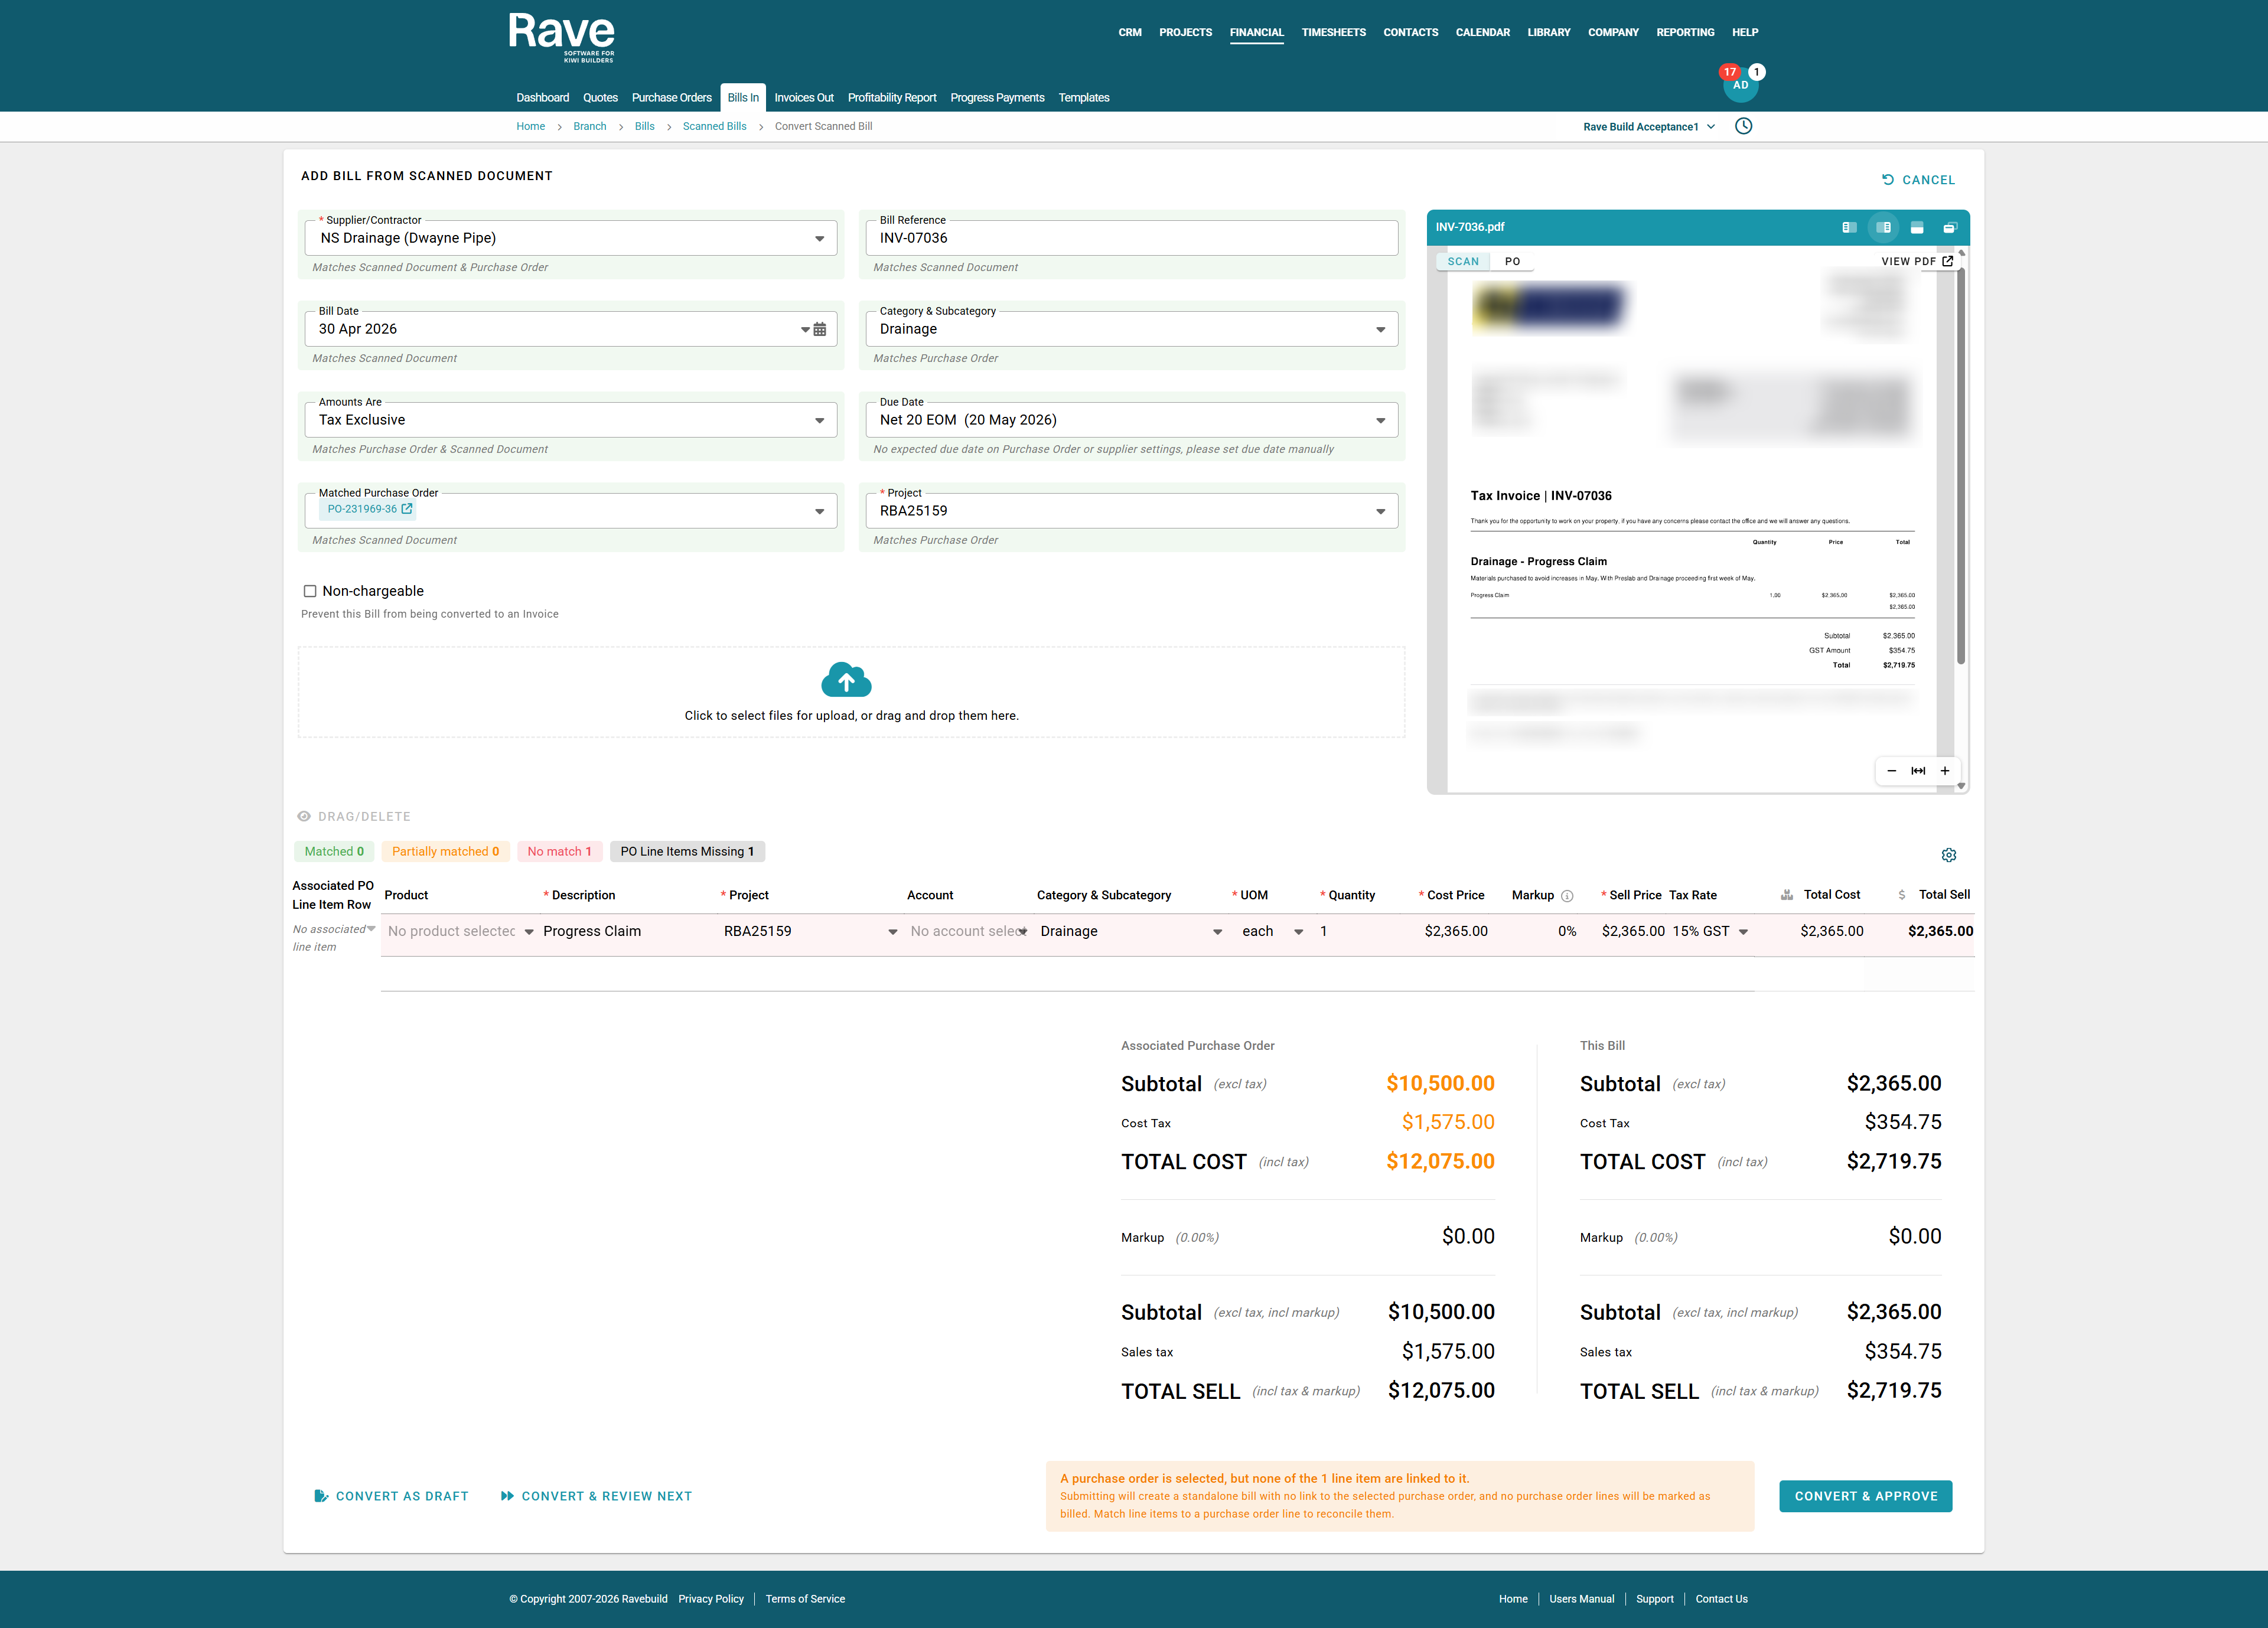Switch to the PO tab in preview

[1512, 262]
